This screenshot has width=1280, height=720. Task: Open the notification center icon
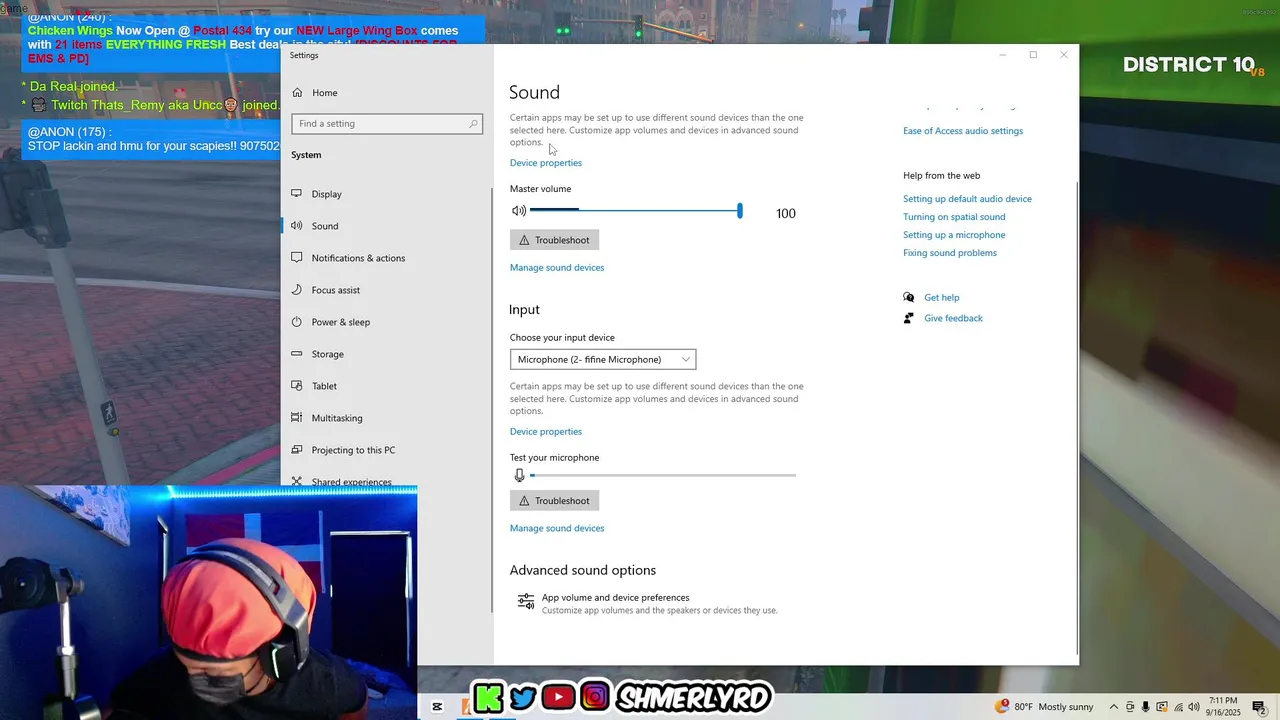pyautogui.click(x=1259, y=707)
